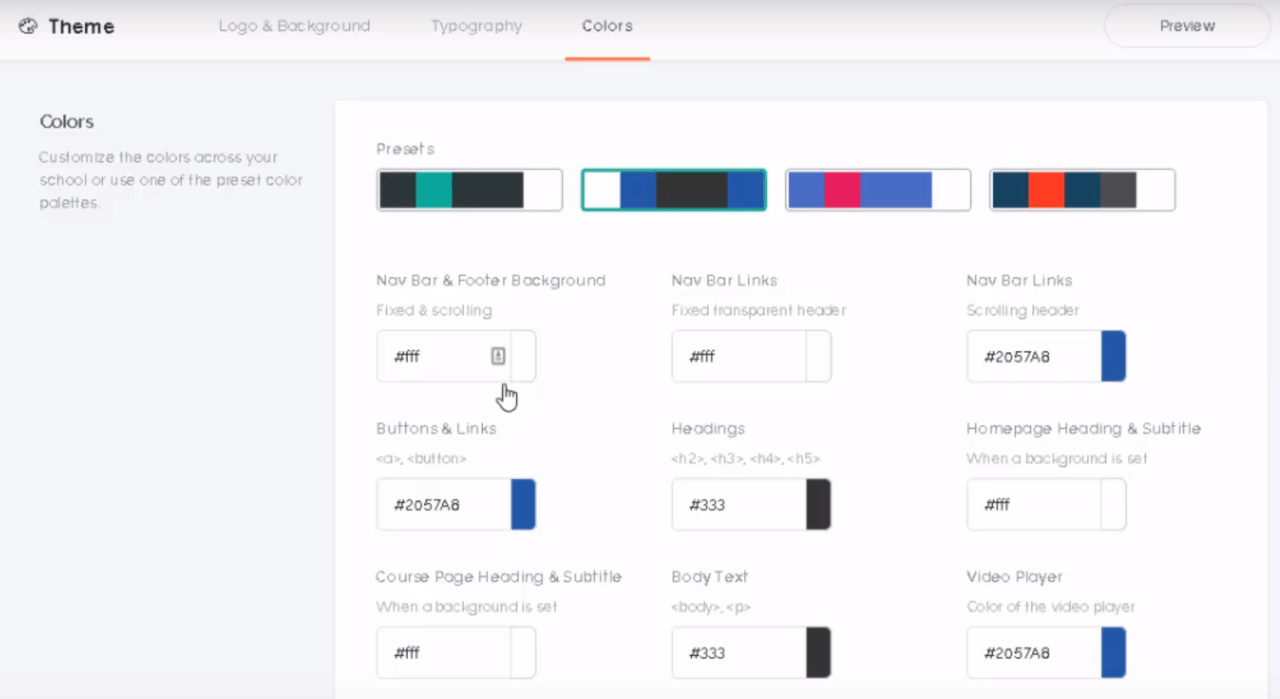Click the Preview button
1280x699 pixels.
pos(1187,26)
